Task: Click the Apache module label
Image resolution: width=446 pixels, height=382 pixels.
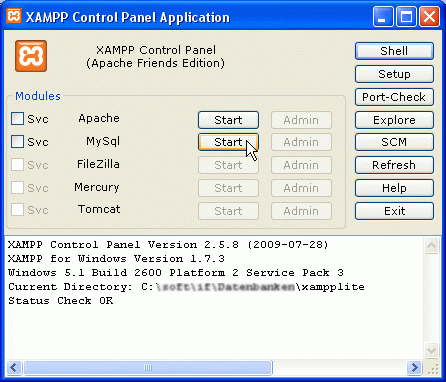Action: (99, 118)
